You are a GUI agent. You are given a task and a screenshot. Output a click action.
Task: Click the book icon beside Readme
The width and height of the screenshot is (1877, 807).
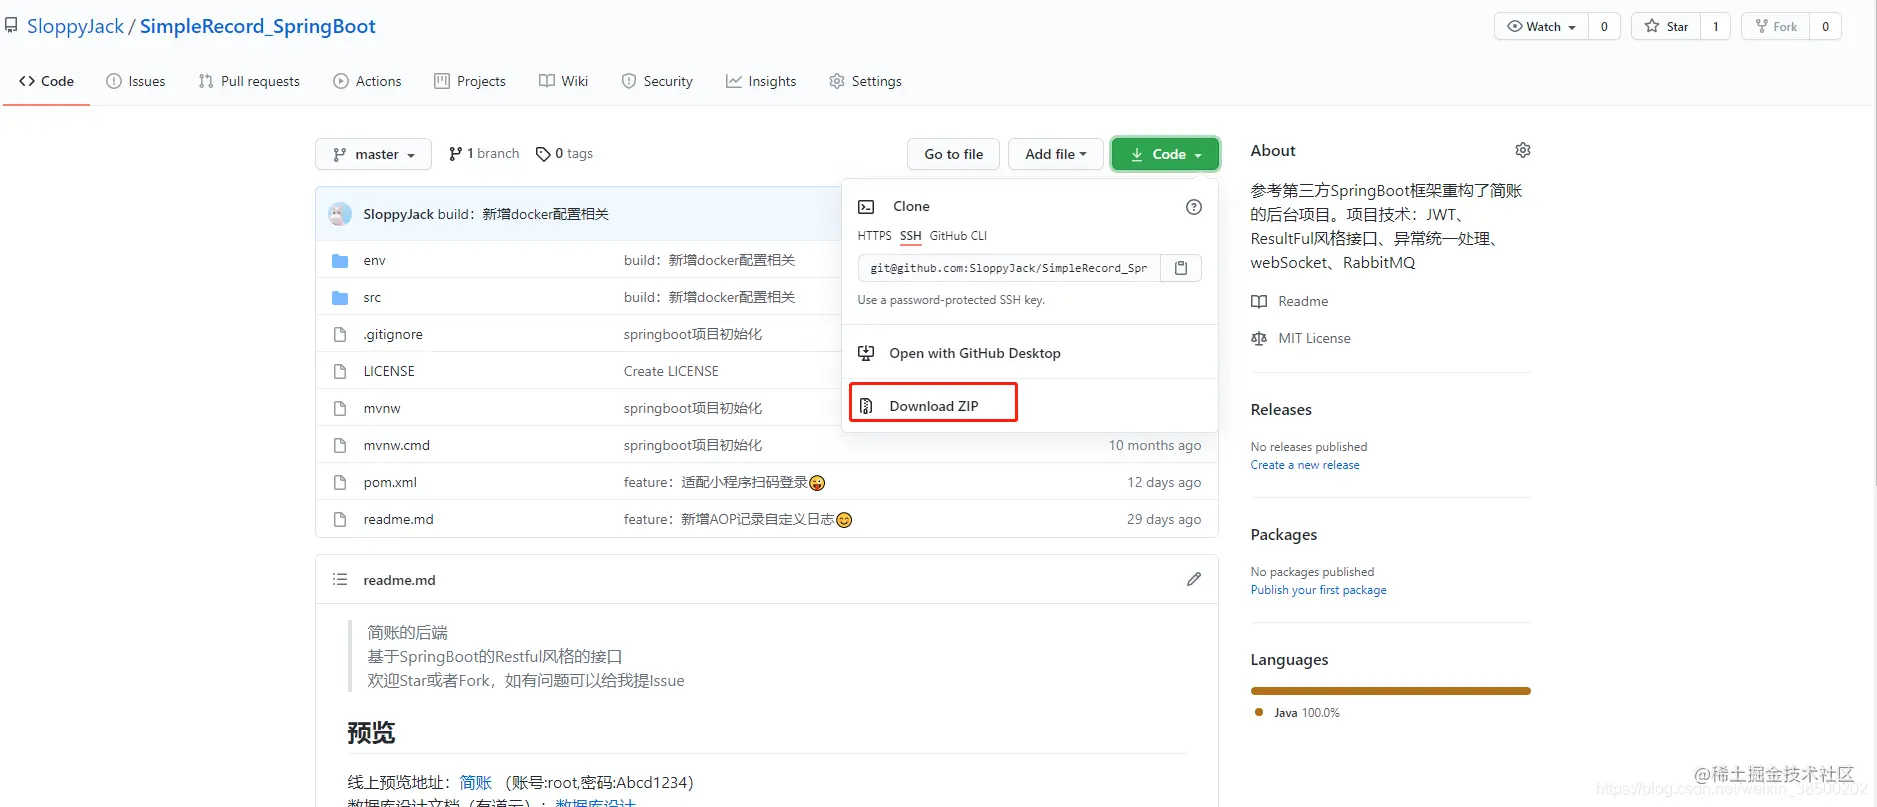point(1259,301)
